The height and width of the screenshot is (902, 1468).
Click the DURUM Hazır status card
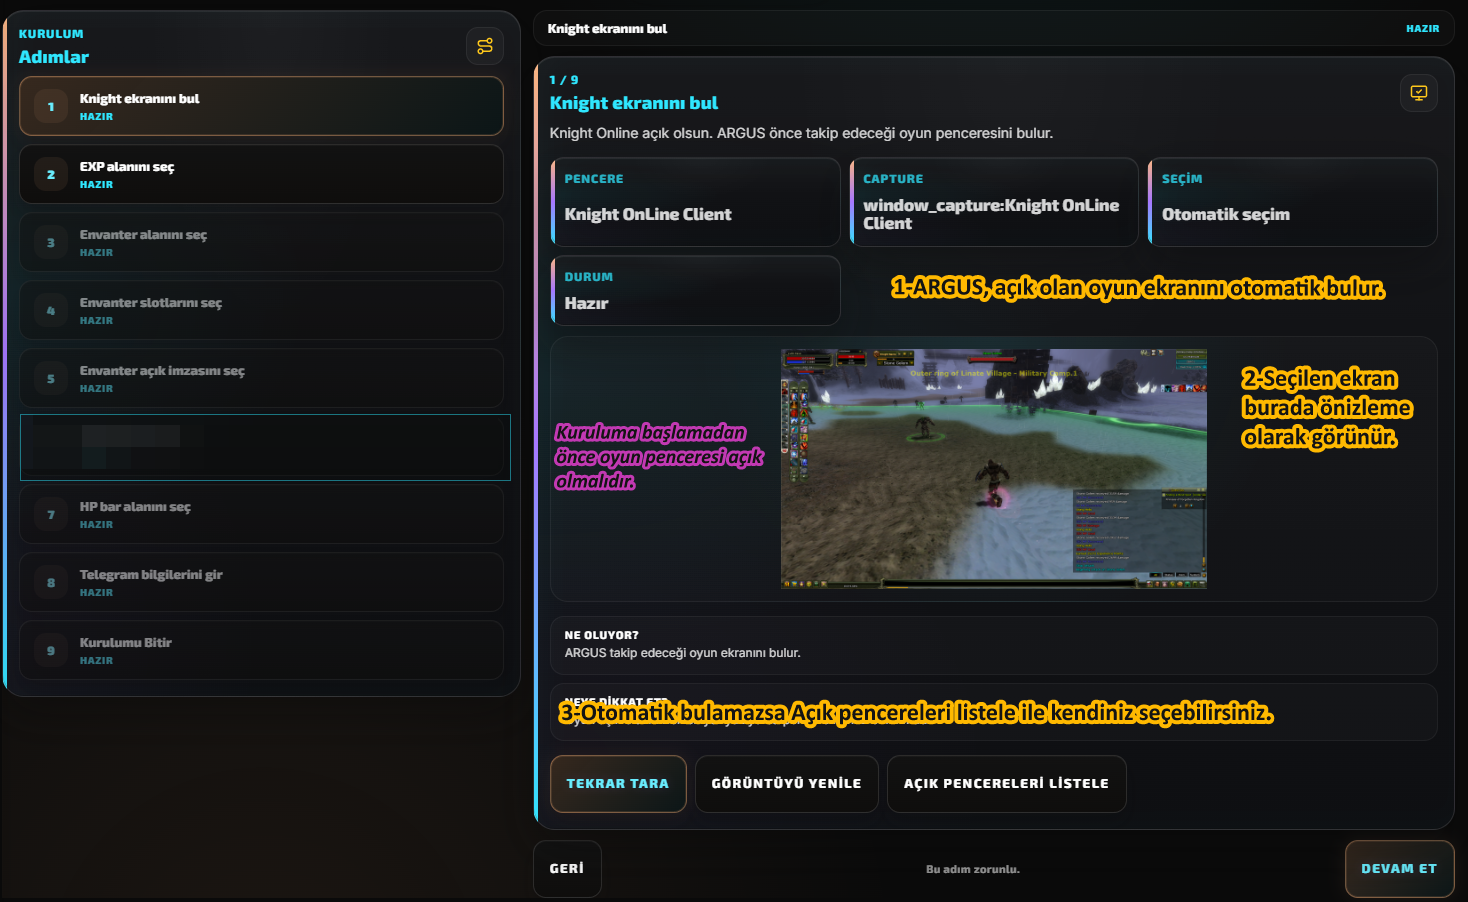[695, 290]
